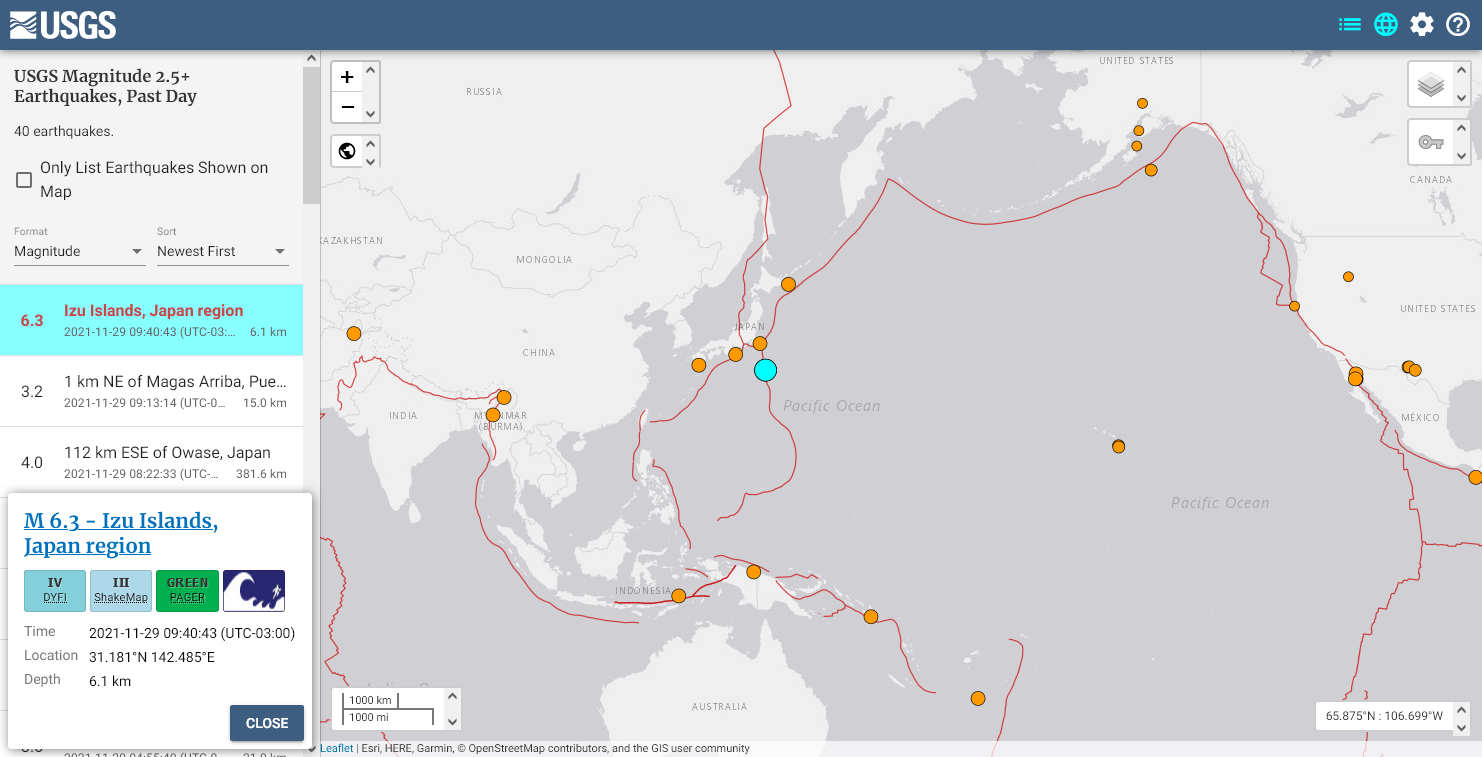Click down arrow beside coordinates display
This screenshot has height=757, width=1482.
(1462, 728)
